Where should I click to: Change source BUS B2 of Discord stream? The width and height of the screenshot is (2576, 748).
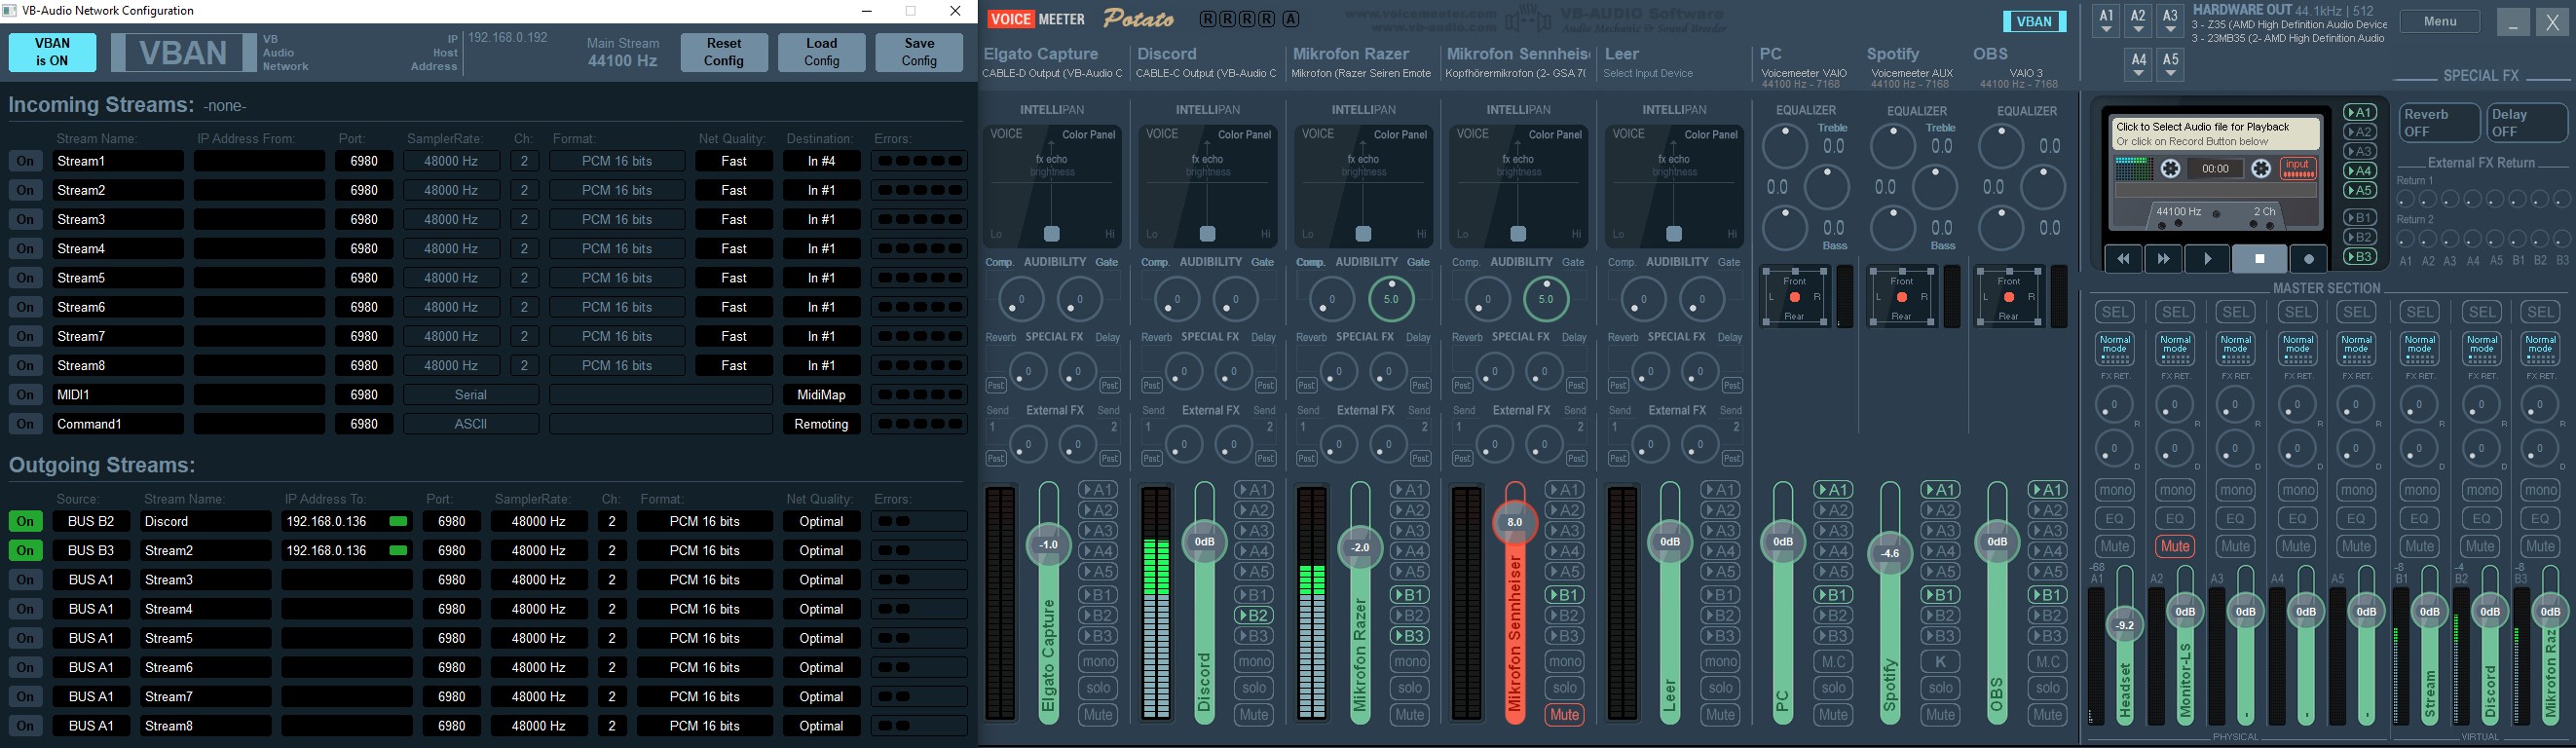pyautogui.click(x=91, y=521)
